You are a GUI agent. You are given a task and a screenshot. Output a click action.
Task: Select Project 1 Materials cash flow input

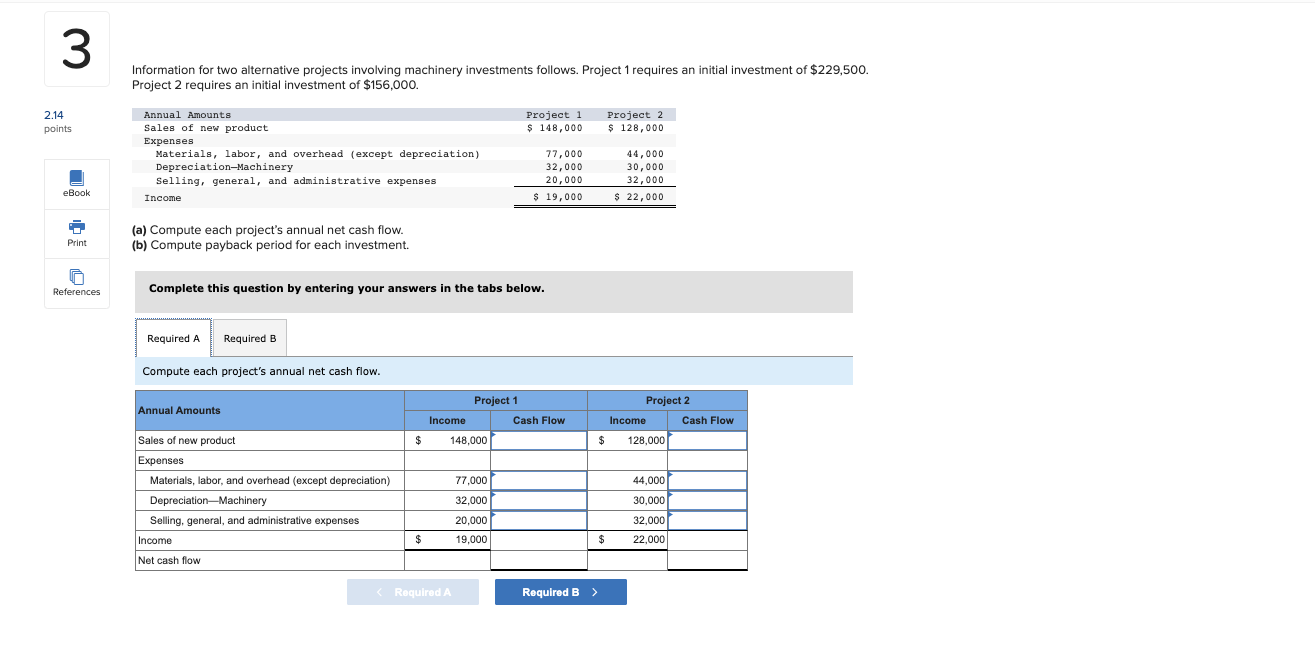(x=538, y=480)
